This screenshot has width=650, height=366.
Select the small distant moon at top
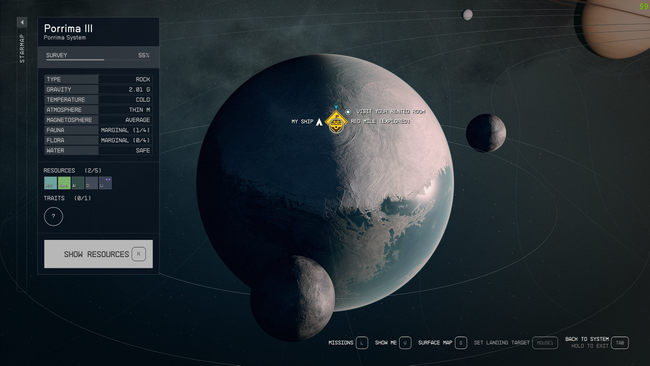[x=468, y=15]
